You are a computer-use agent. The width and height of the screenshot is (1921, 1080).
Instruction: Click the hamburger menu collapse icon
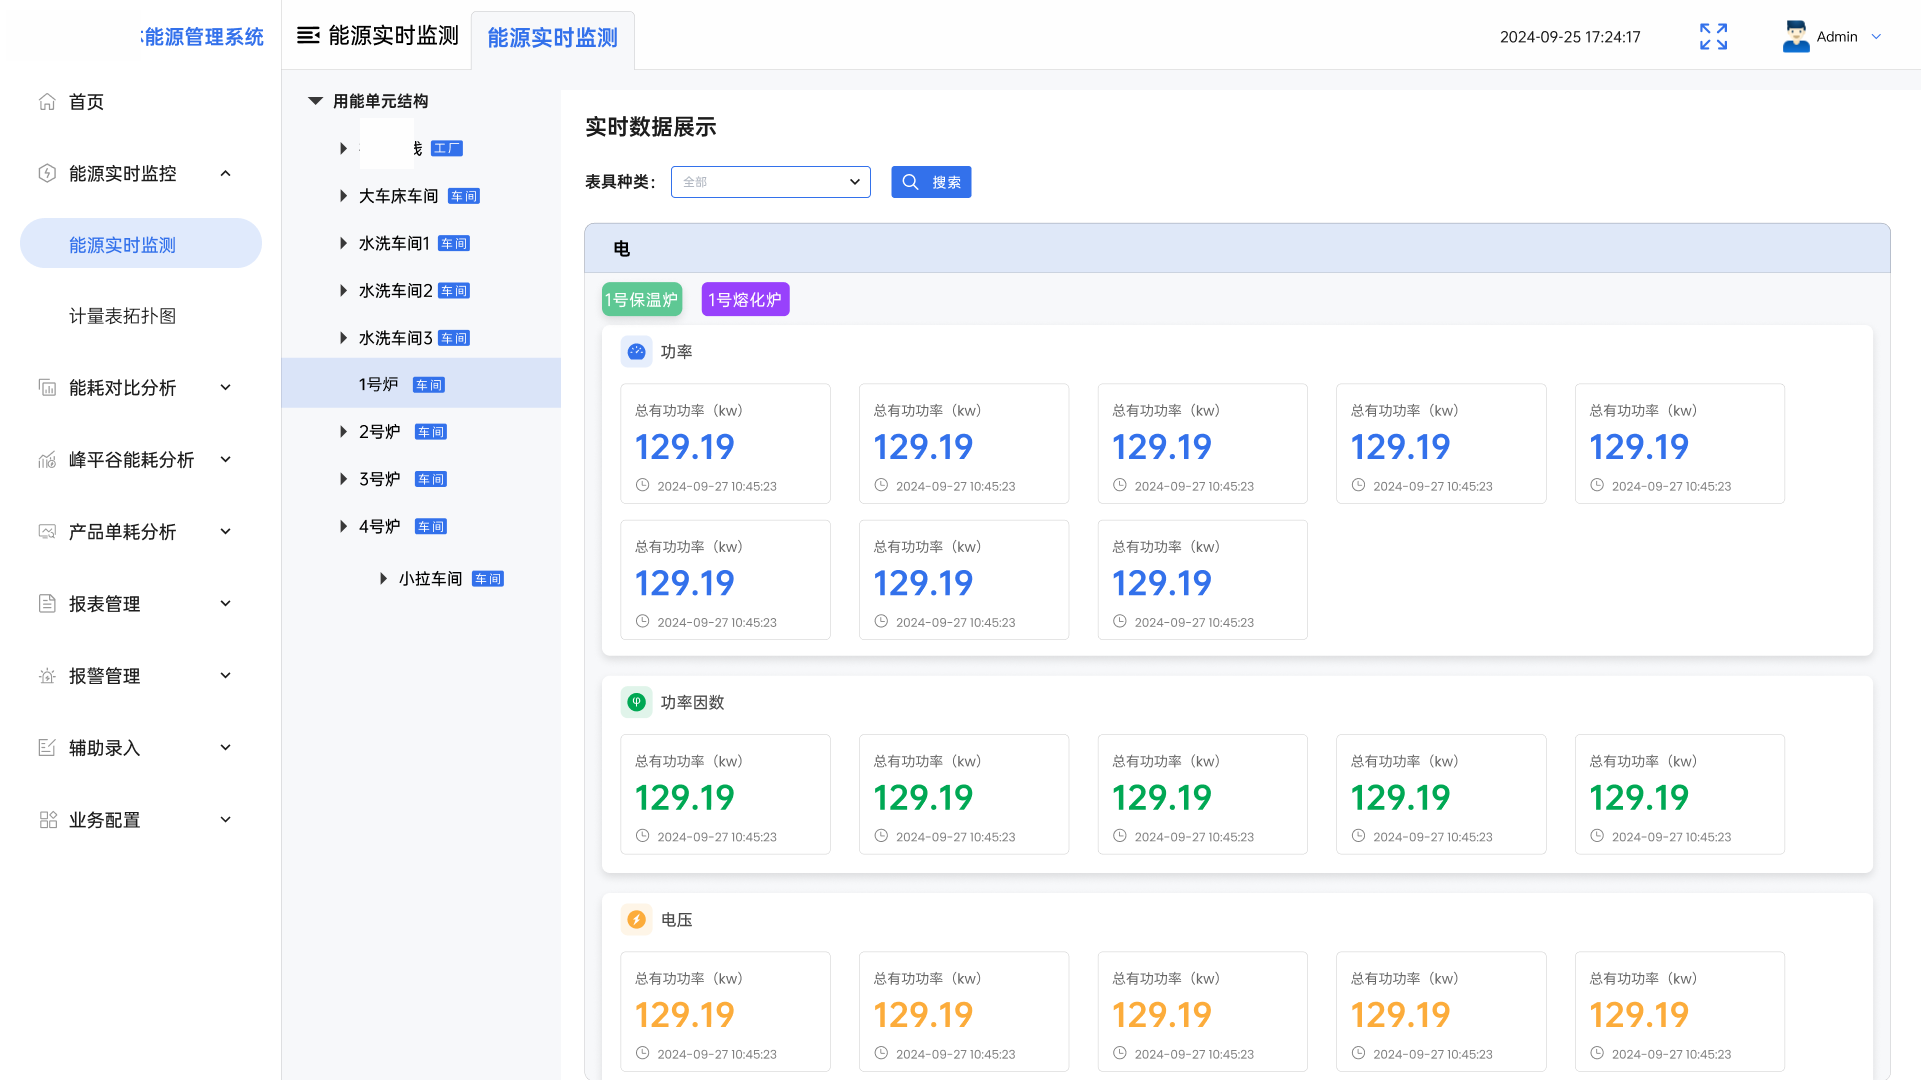(x=308, y=36)
